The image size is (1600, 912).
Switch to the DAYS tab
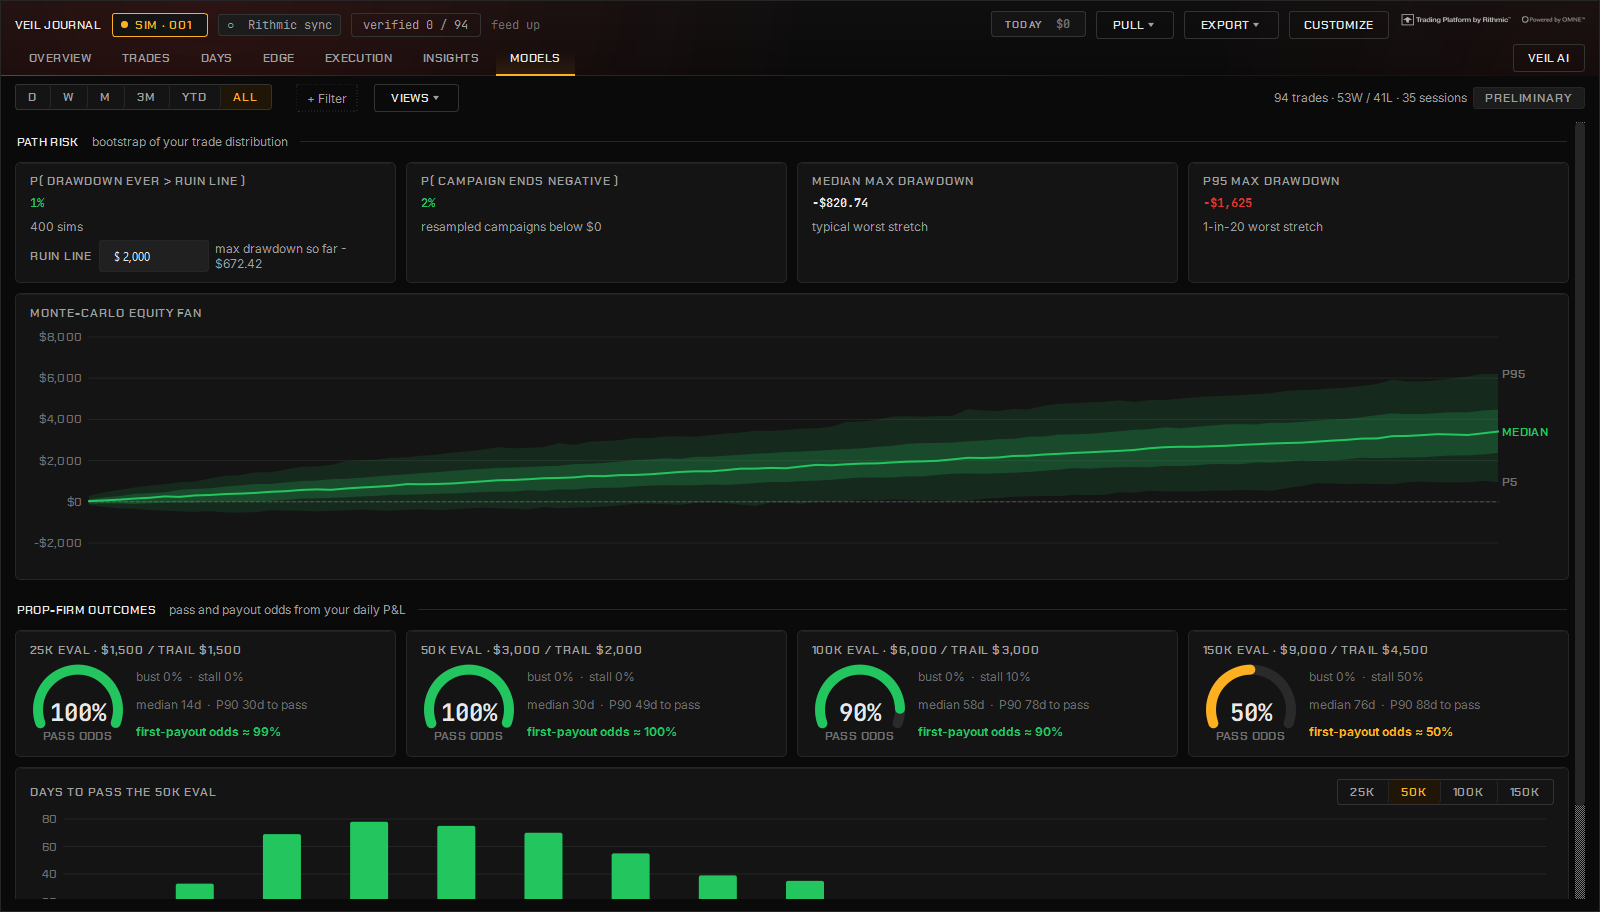point(216,58)
